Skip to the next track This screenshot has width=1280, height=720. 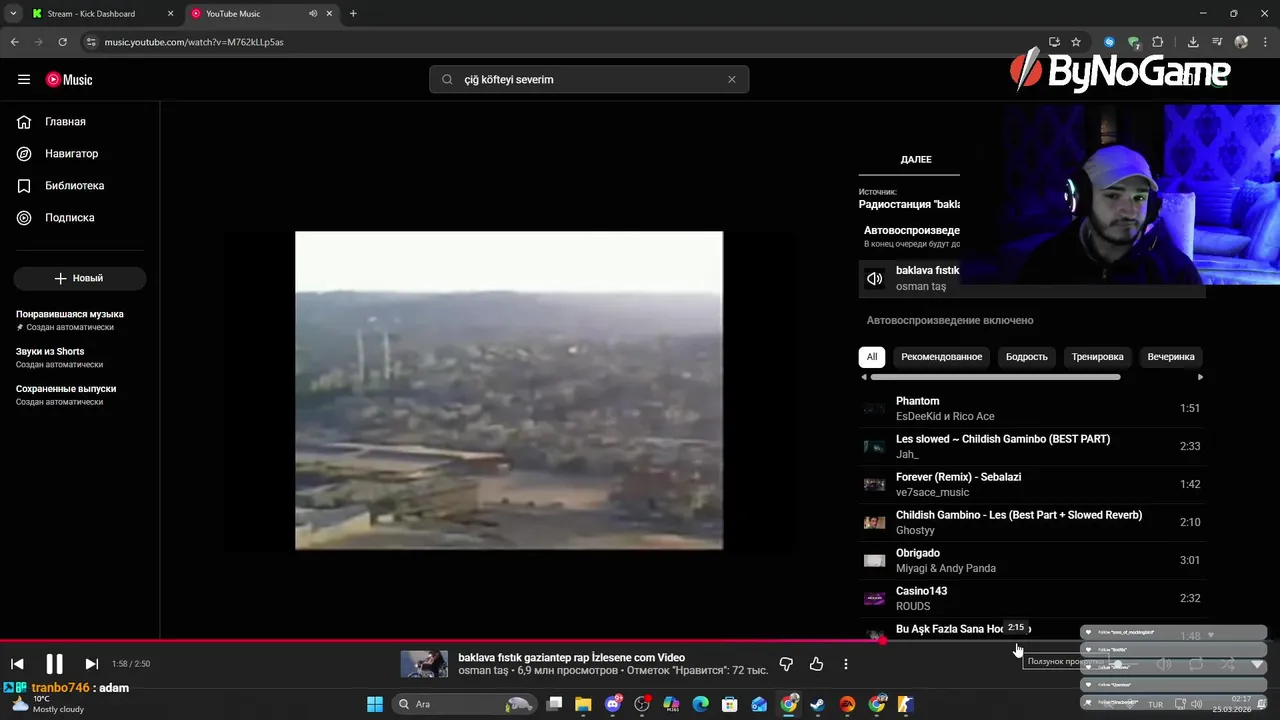point(91,664)
